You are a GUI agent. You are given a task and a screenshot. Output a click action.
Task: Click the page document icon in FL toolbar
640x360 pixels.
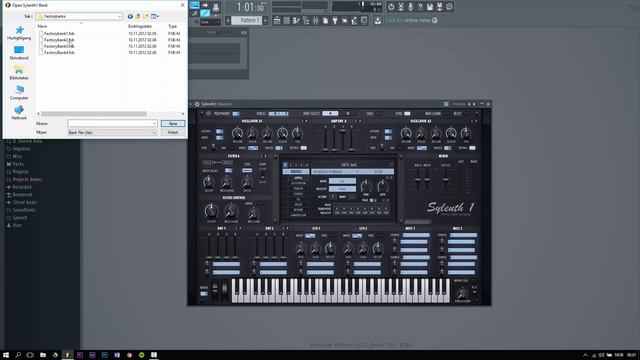325,20
